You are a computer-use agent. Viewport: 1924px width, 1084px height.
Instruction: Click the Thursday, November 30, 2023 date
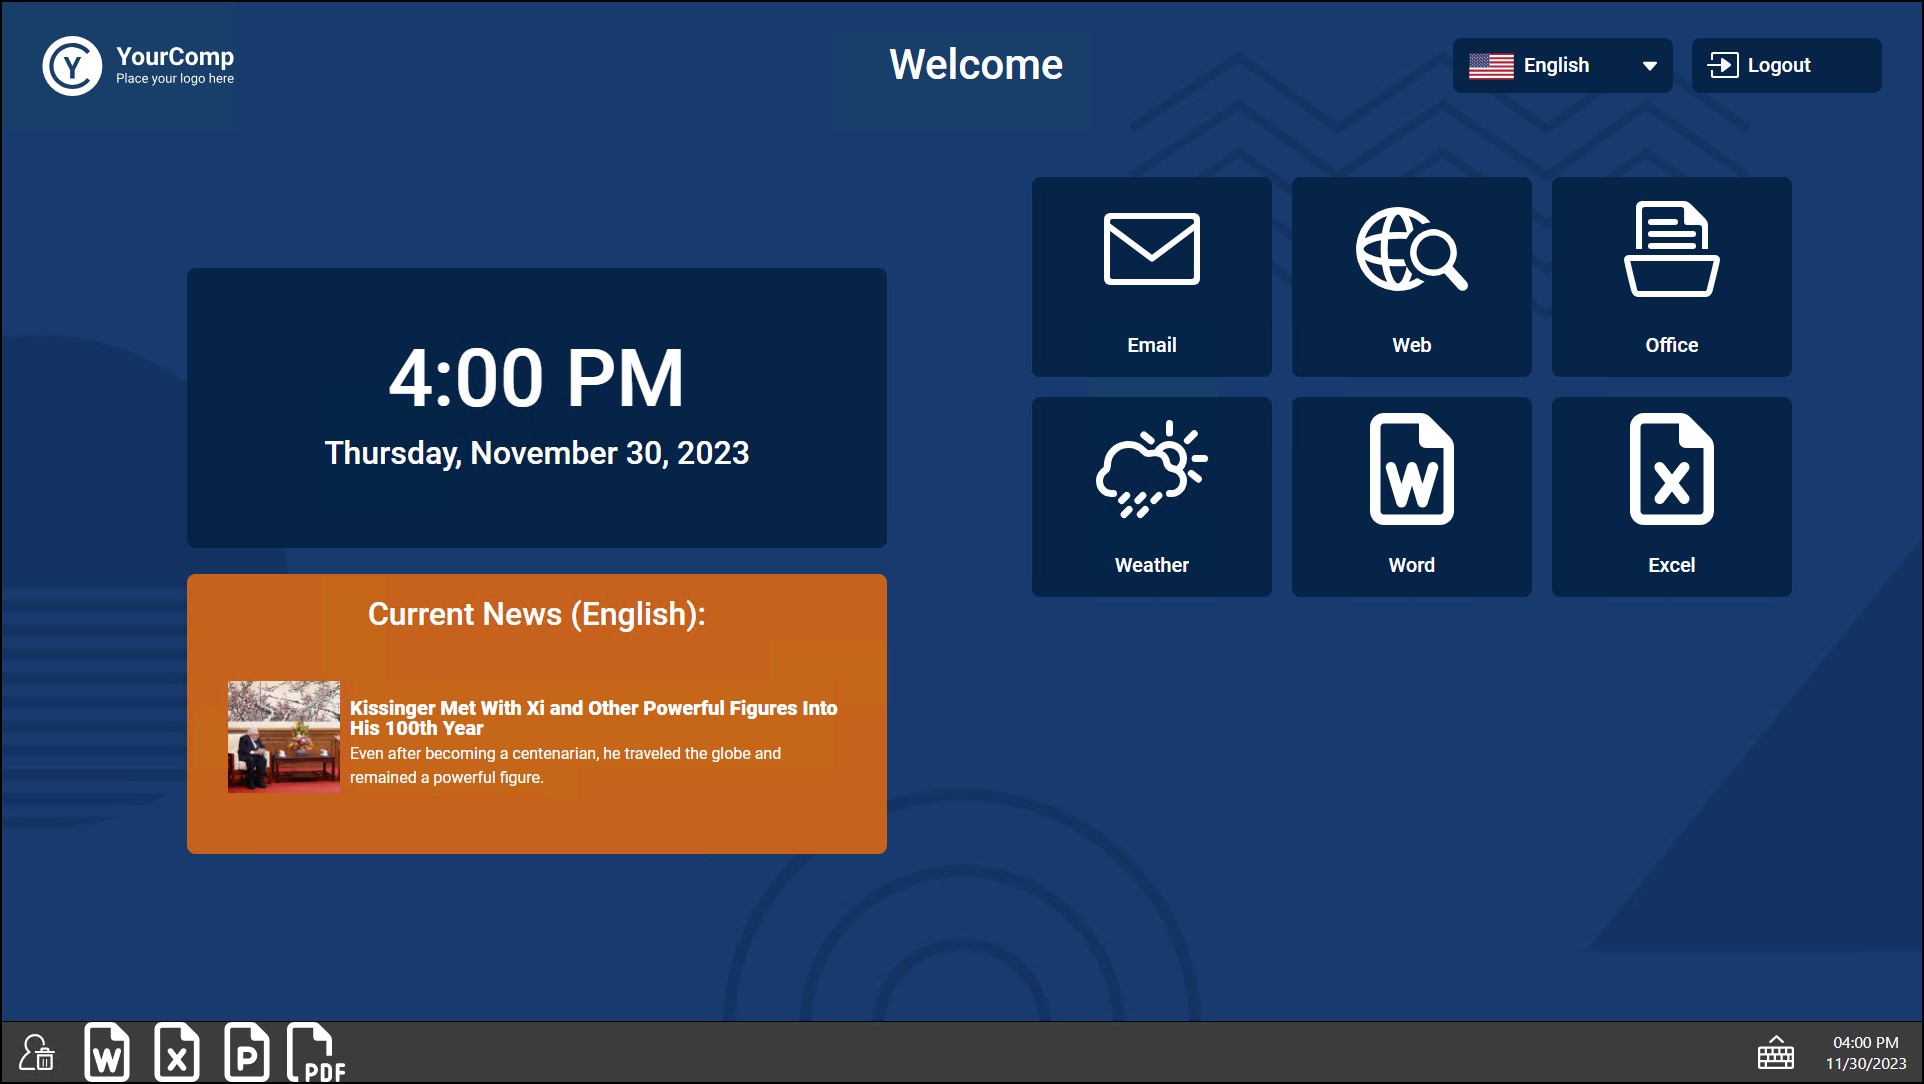coord(537,453)
